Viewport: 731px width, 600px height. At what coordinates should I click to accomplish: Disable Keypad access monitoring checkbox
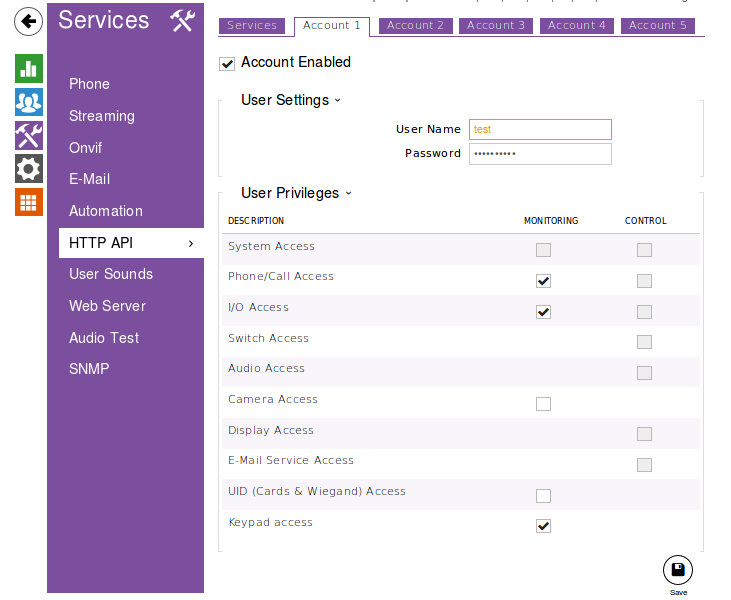pyautogui.click(x=543, y=526)
